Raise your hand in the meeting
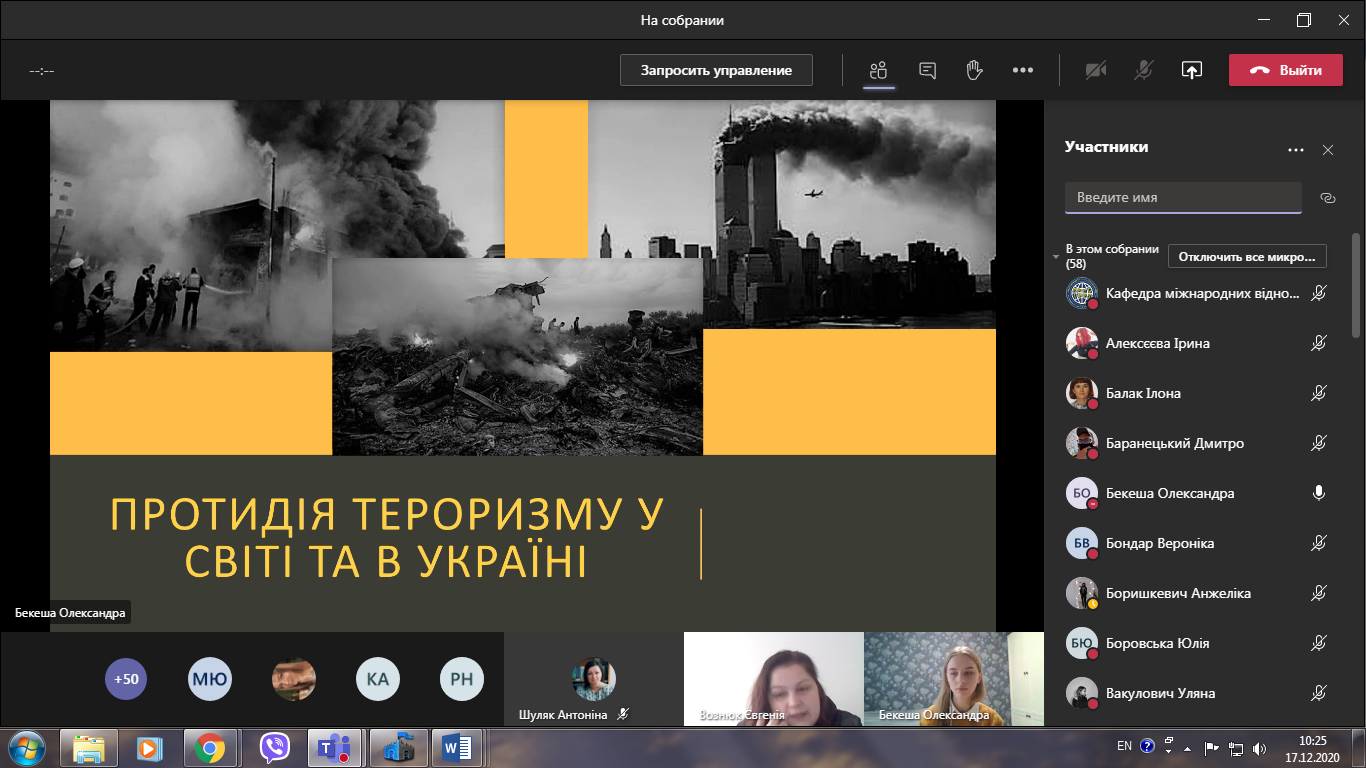Image resolution: width=1366 pixels, height=768 pixels. 972,70
